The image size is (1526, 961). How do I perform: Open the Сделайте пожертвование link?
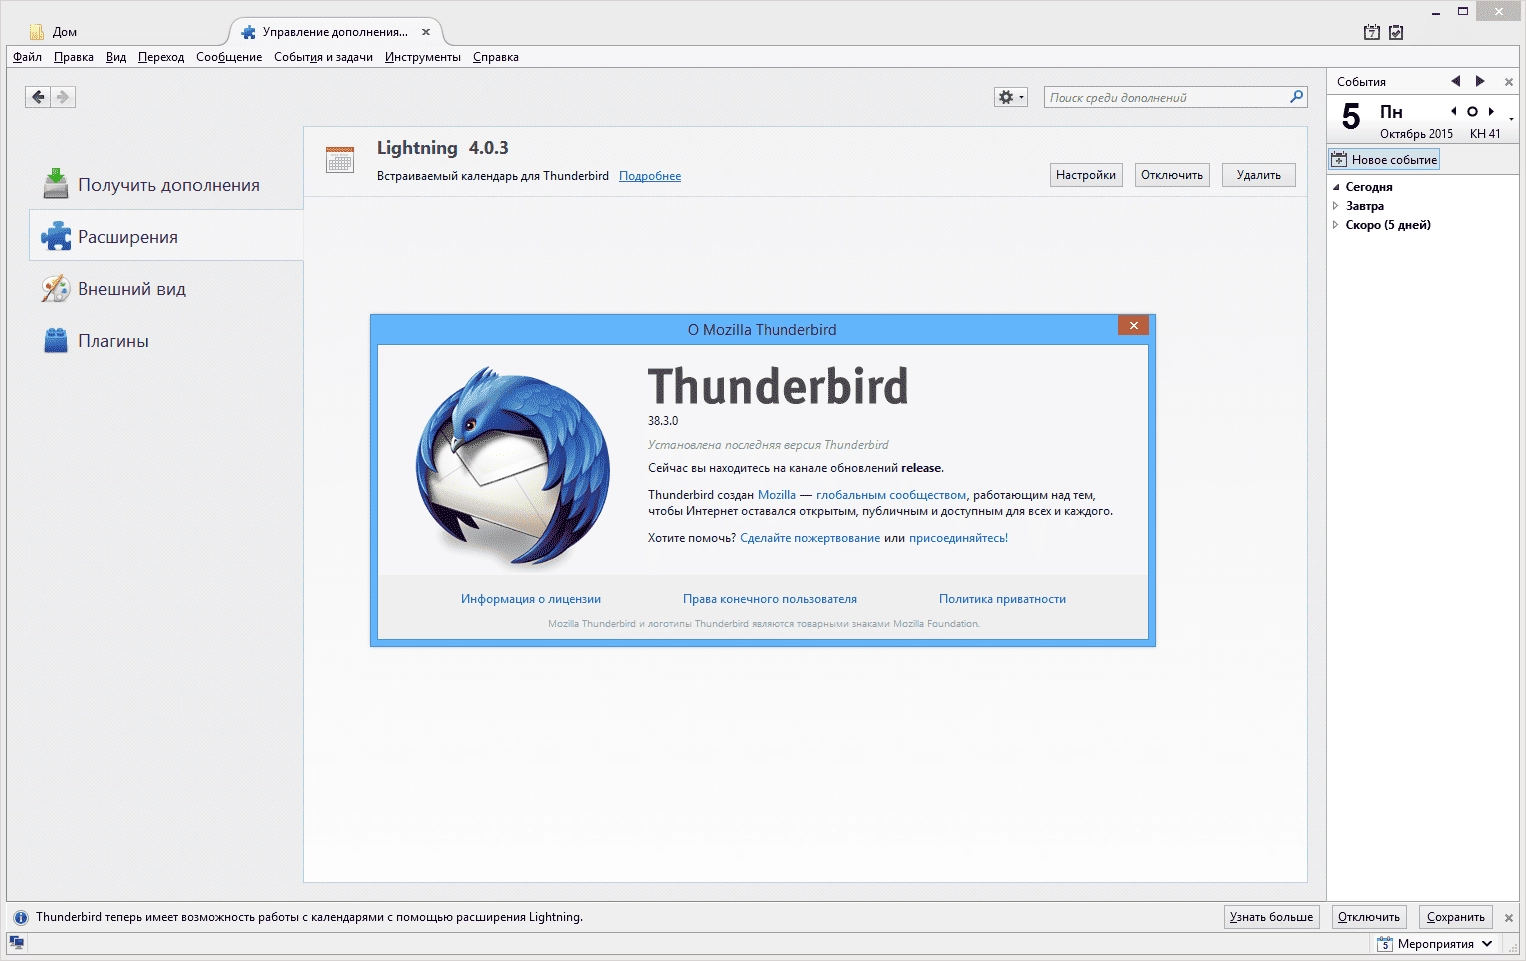click(810, 538)
